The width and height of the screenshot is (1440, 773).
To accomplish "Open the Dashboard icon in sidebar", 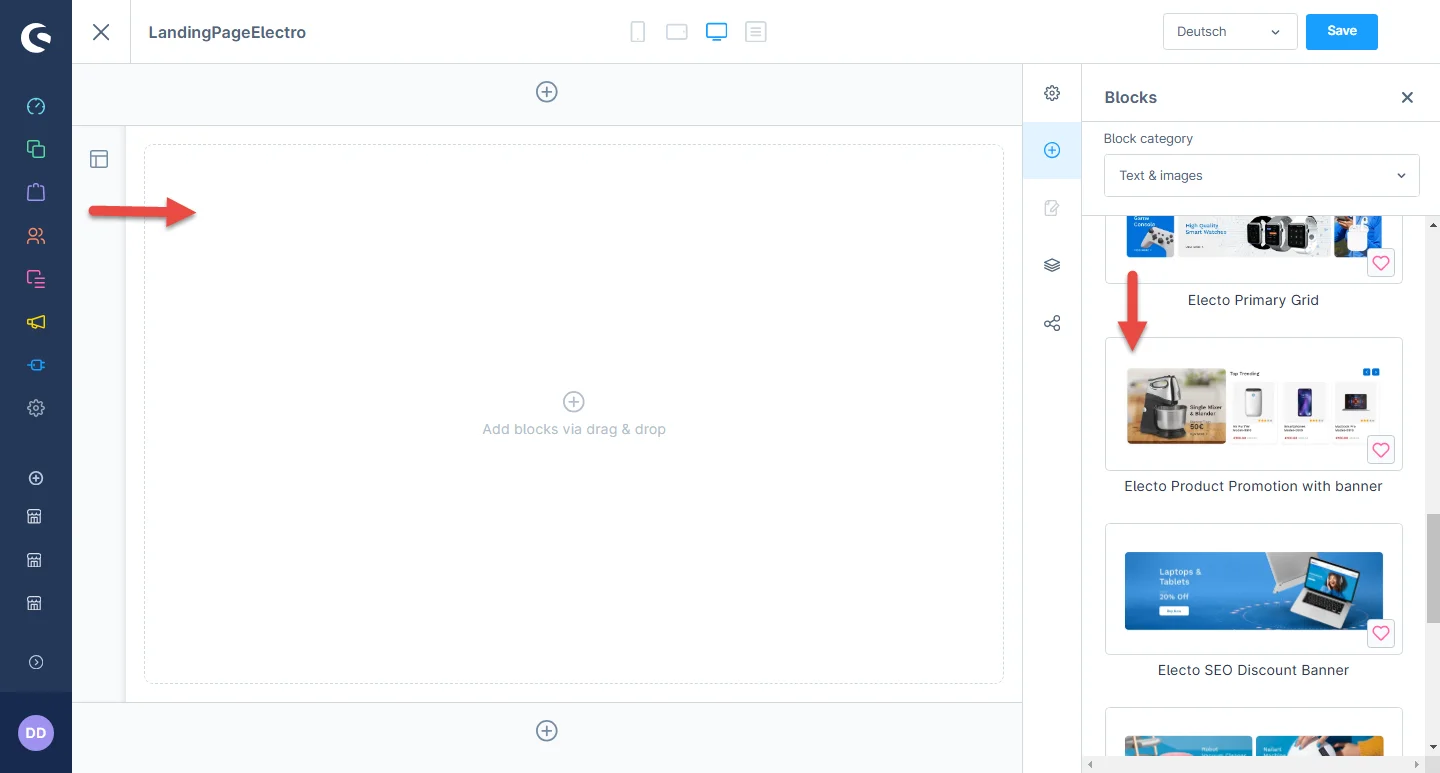I will (36, 106).
